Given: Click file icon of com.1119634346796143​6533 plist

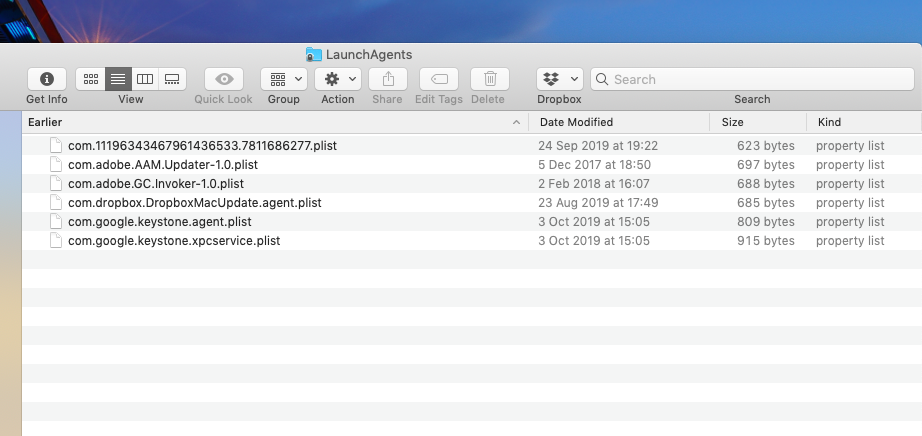Looking at the screenshot, I should (x=56, y=145).
